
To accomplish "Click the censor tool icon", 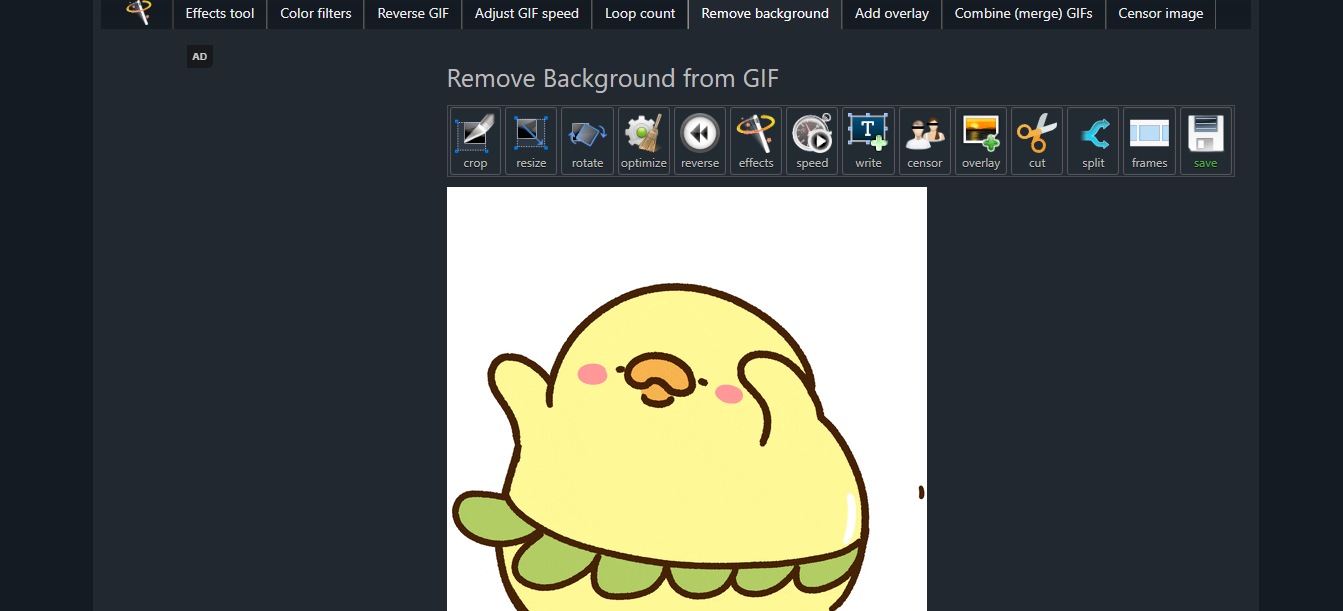I will tap(924, 140).
